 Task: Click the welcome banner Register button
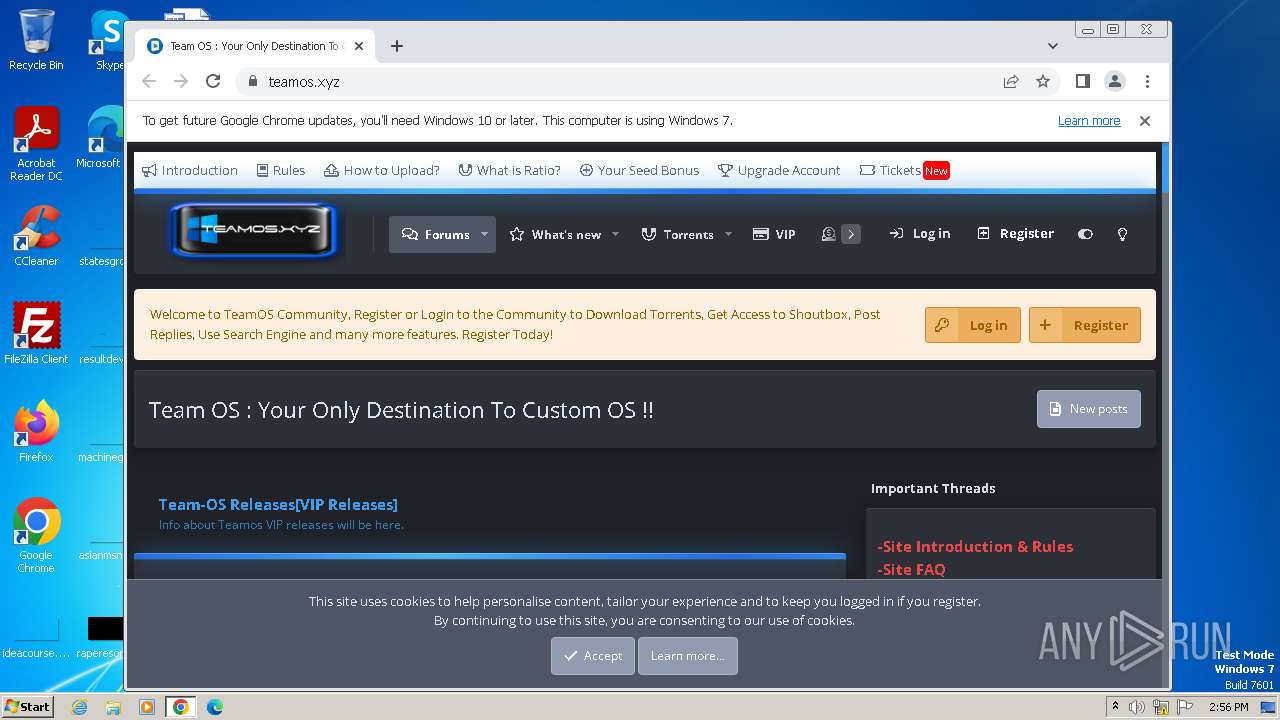tap(1085, 325)
